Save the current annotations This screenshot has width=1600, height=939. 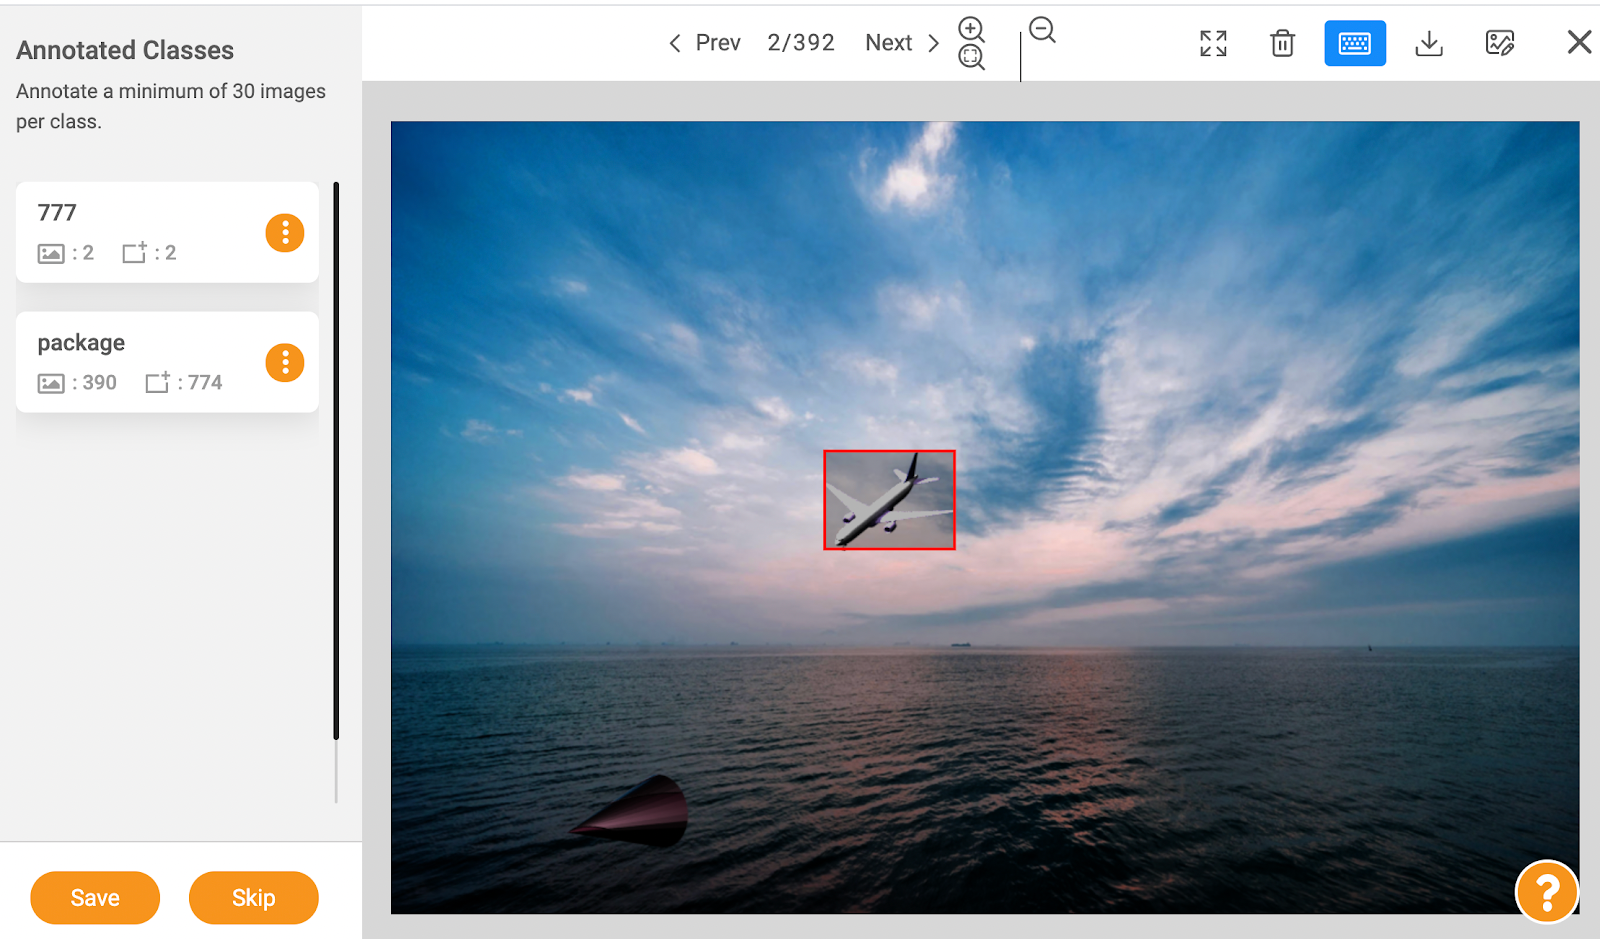coord(94,897)
